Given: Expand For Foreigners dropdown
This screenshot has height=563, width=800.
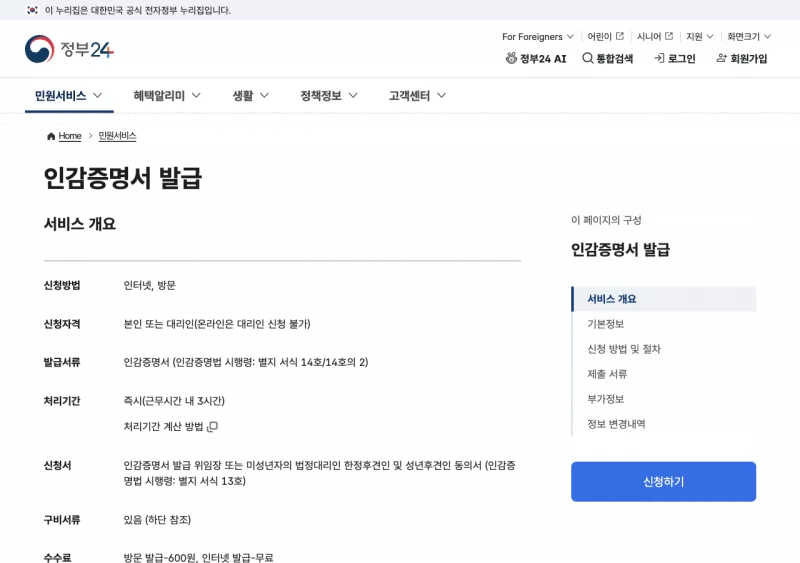Looking at the screenshot, I should pos(538,36).
